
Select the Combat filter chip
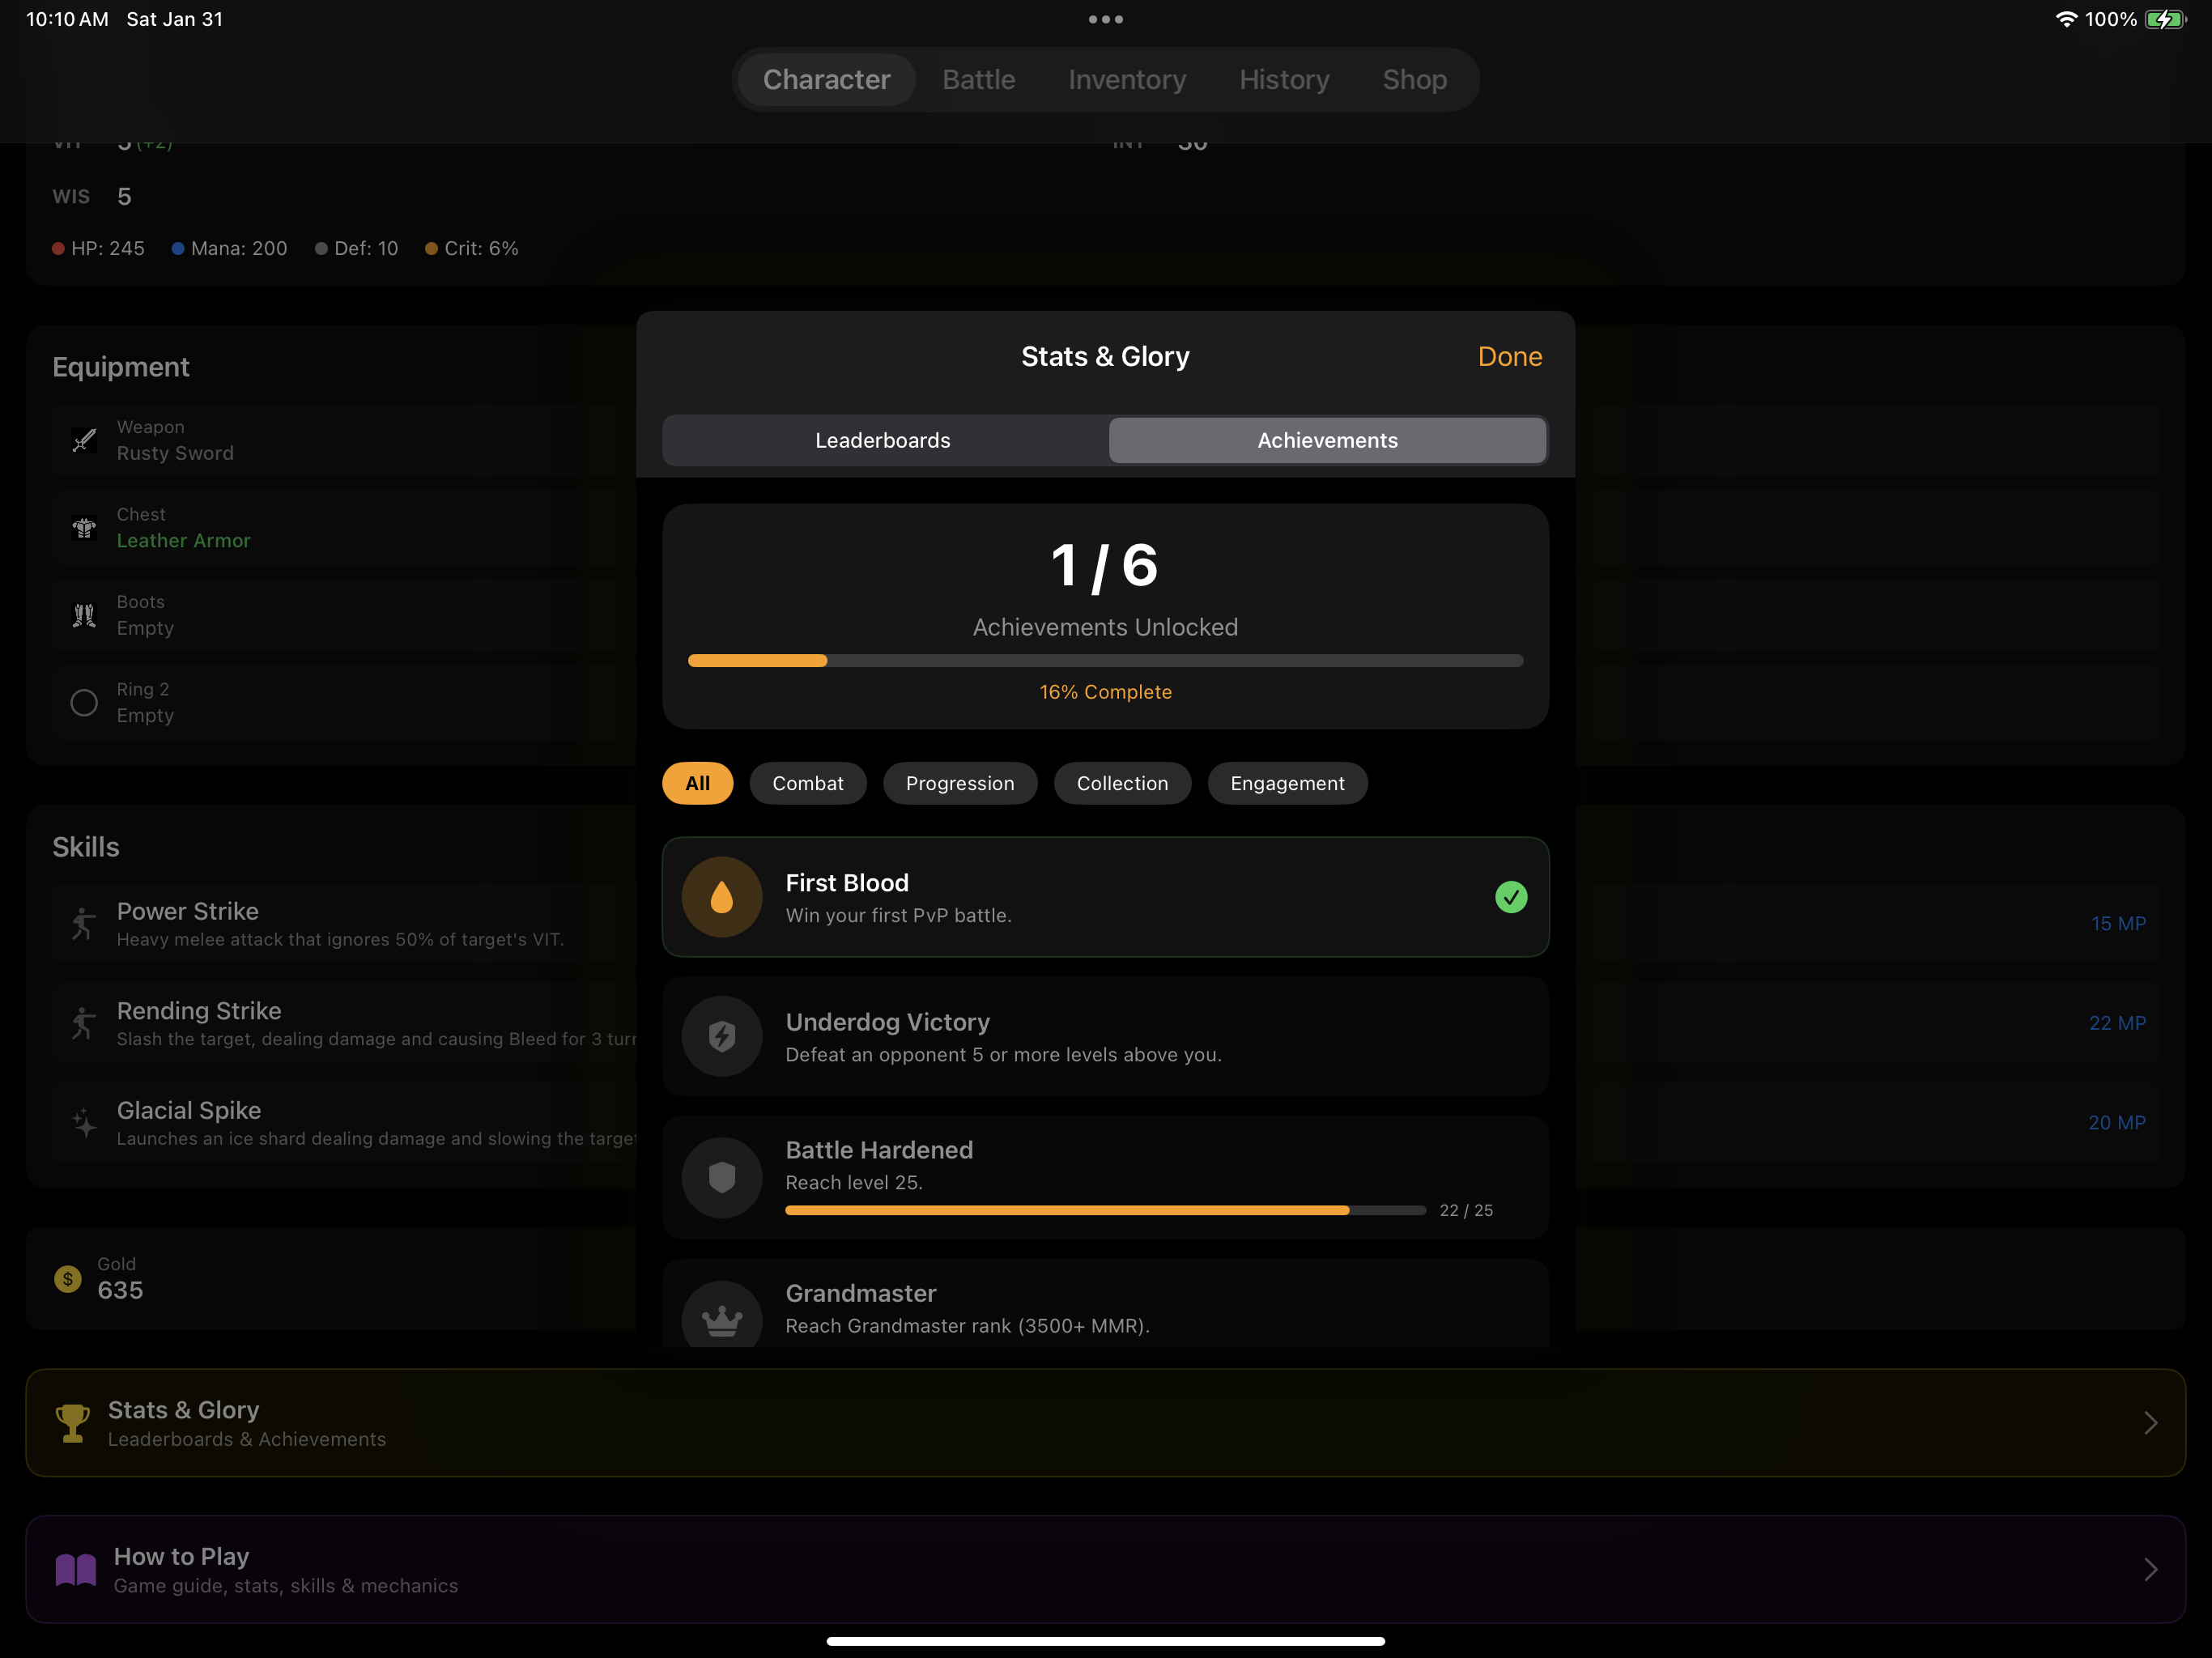point(807,783)
